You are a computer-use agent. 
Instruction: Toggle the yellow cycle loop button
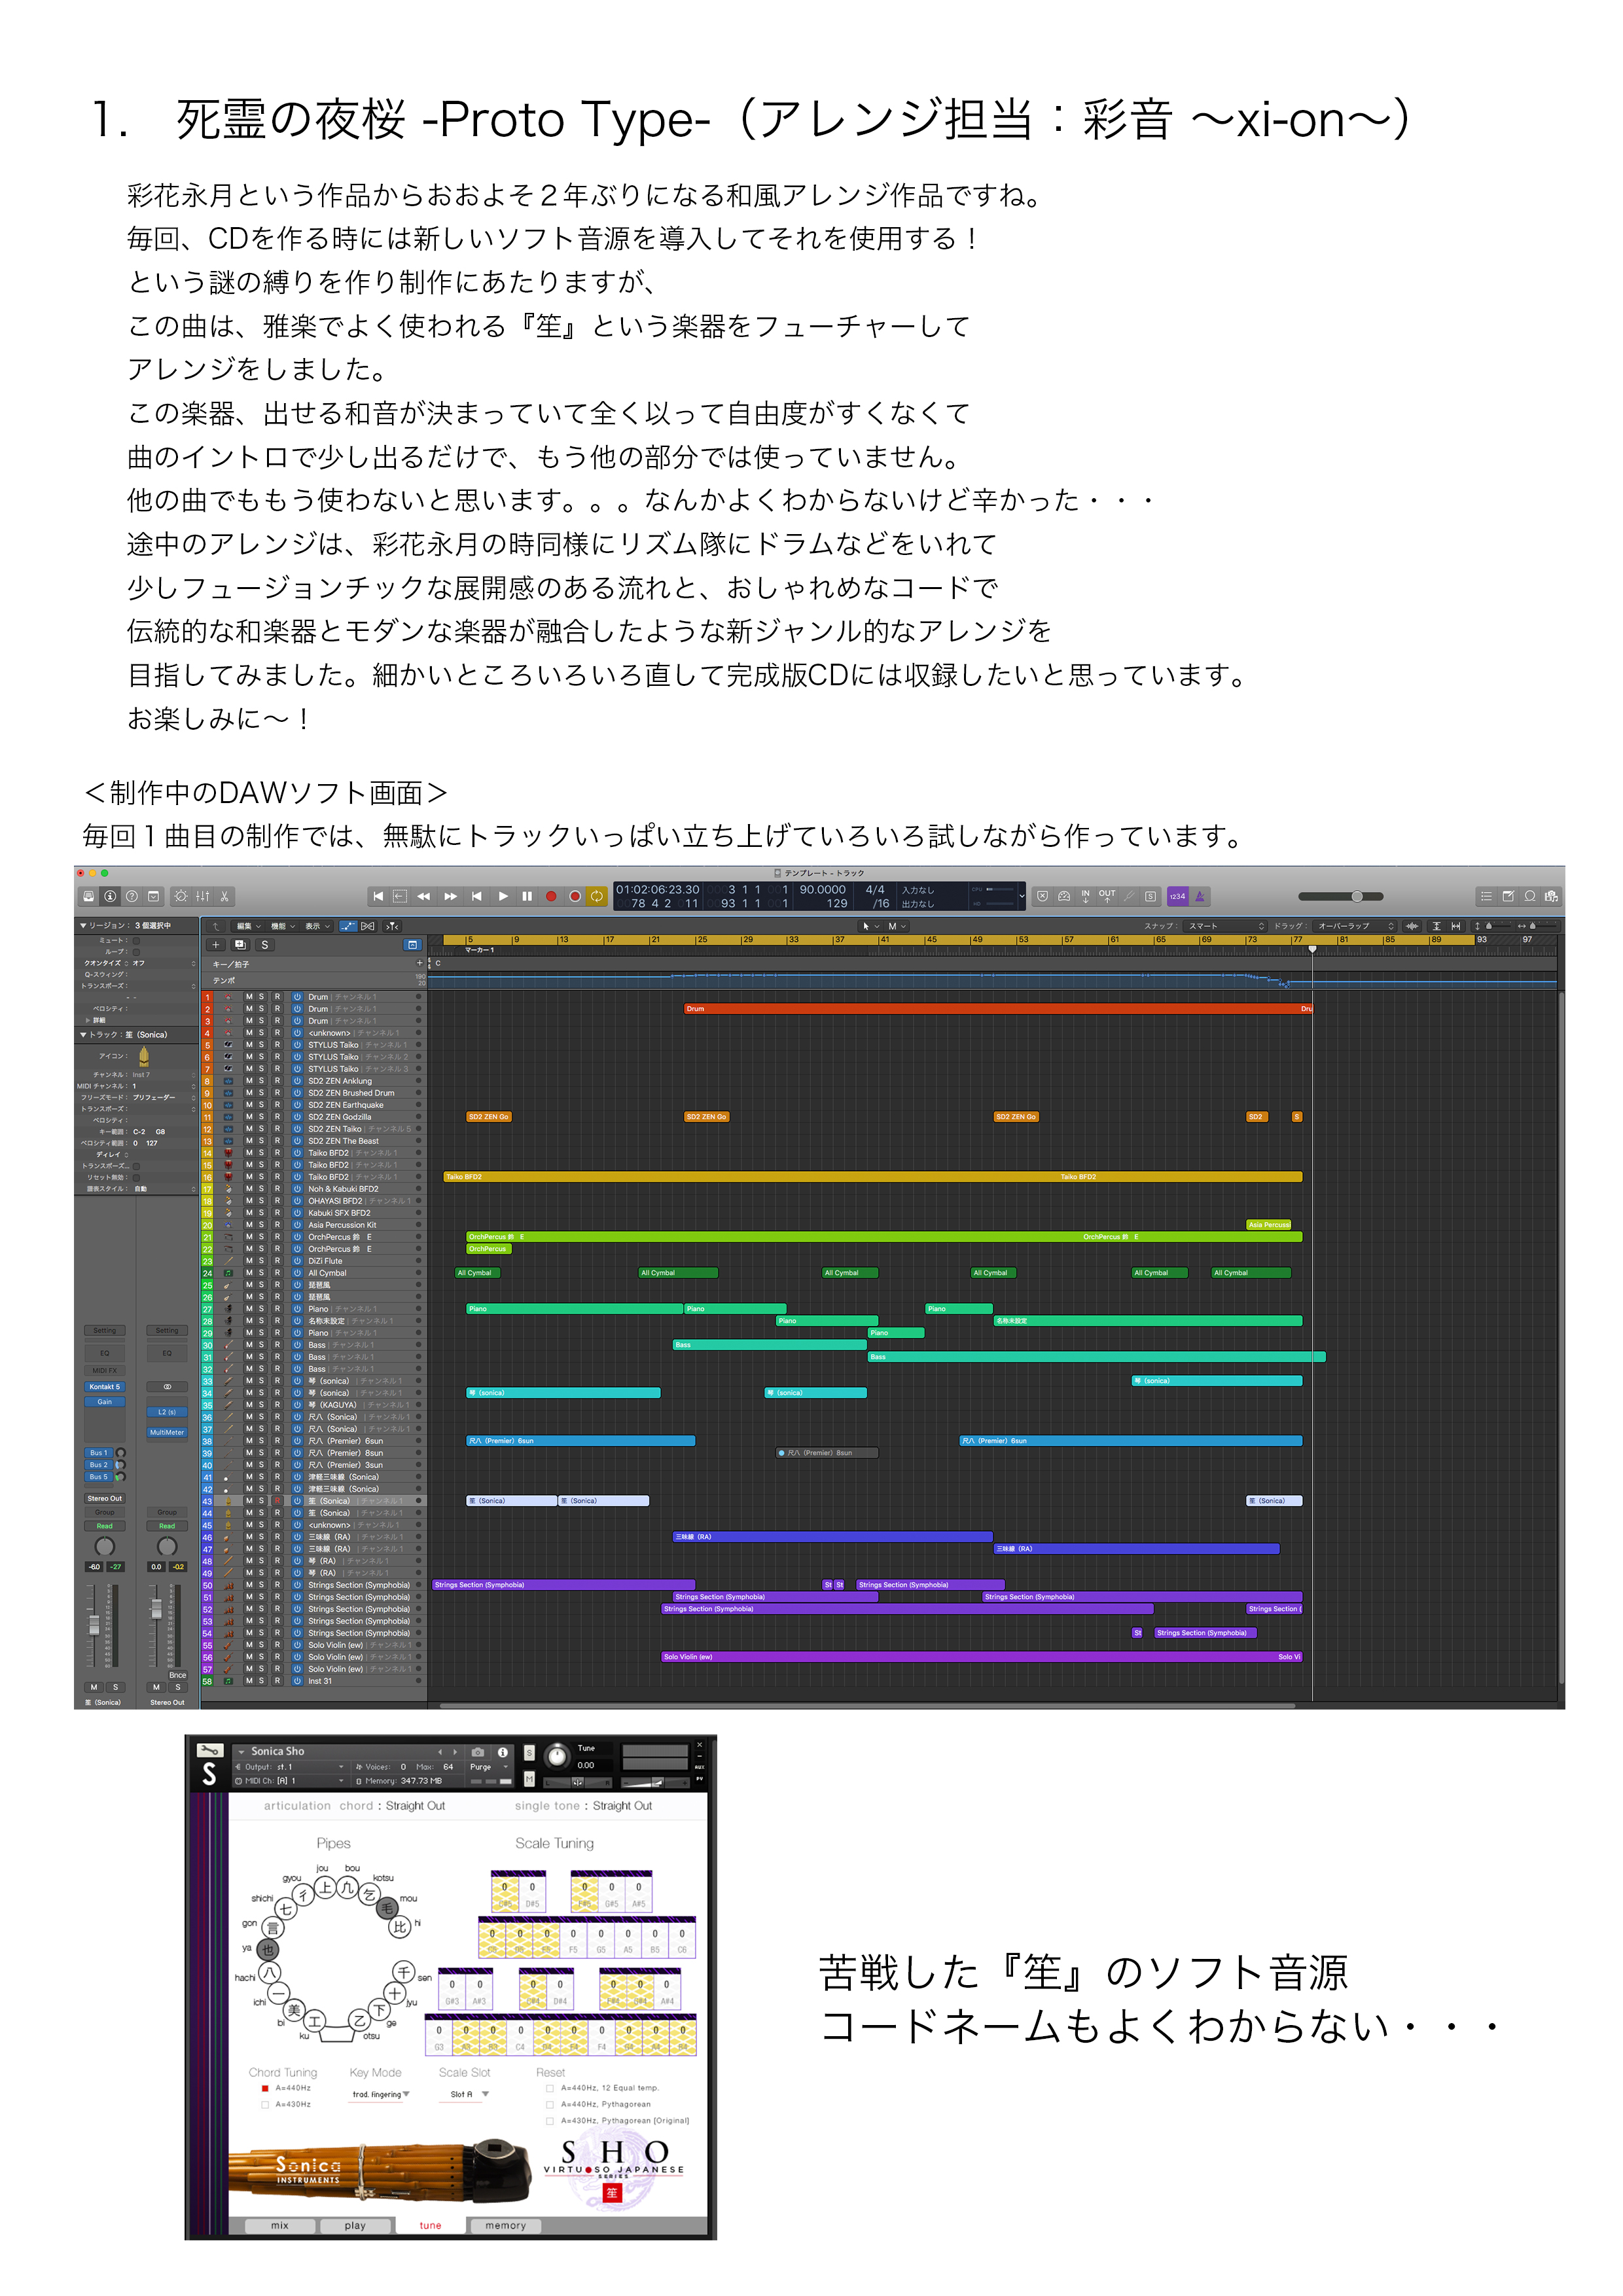(597, 896)
